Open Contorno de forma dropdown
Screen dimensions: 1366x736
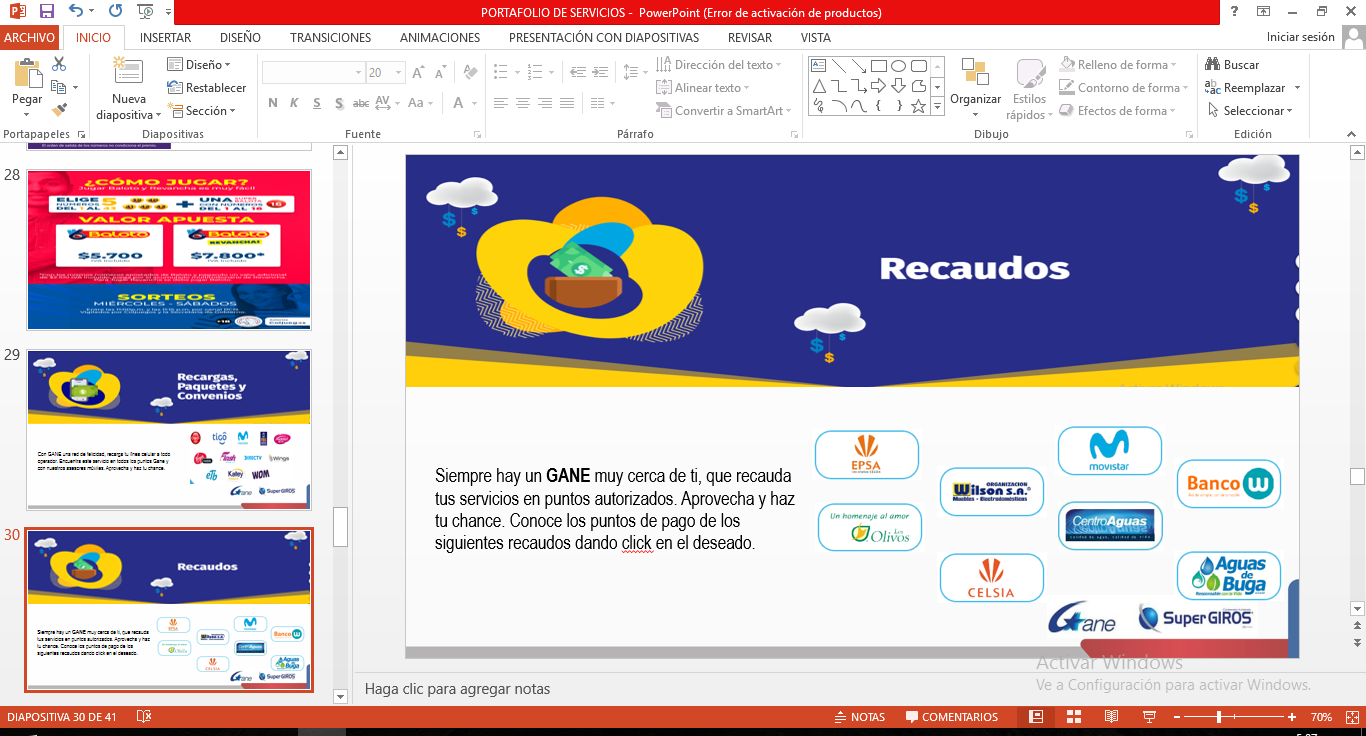(x=1126, y=88)
